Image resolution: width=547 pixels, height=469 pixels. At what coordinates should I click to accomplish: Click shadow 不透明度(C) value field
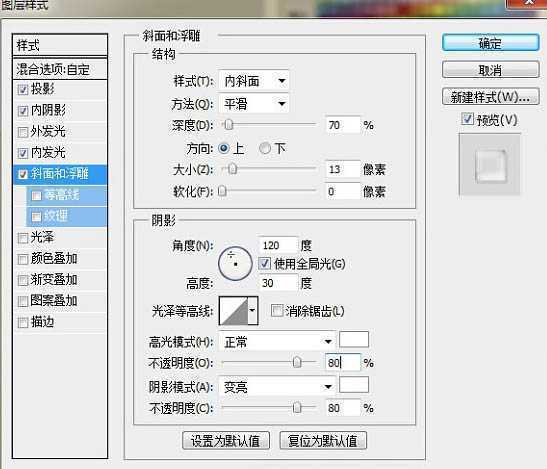tap(342, 408)
